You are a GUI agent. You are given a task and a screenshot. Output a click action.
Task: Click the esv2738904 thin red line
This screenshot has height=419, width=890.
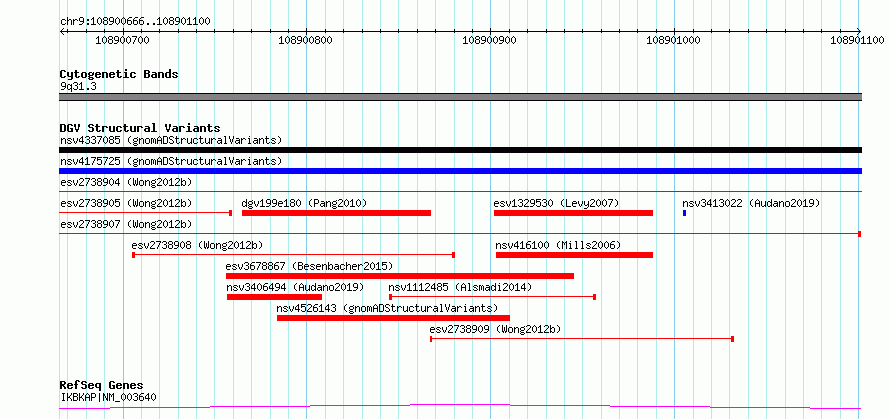pos(460,192)
